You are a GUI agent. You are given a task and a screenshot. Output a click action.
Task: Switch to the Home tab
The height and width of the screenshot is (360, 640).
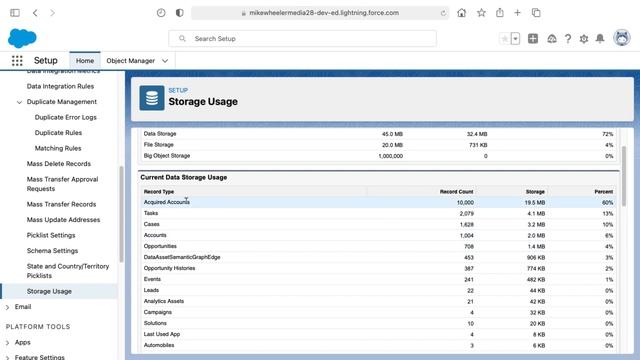[85, 60]
